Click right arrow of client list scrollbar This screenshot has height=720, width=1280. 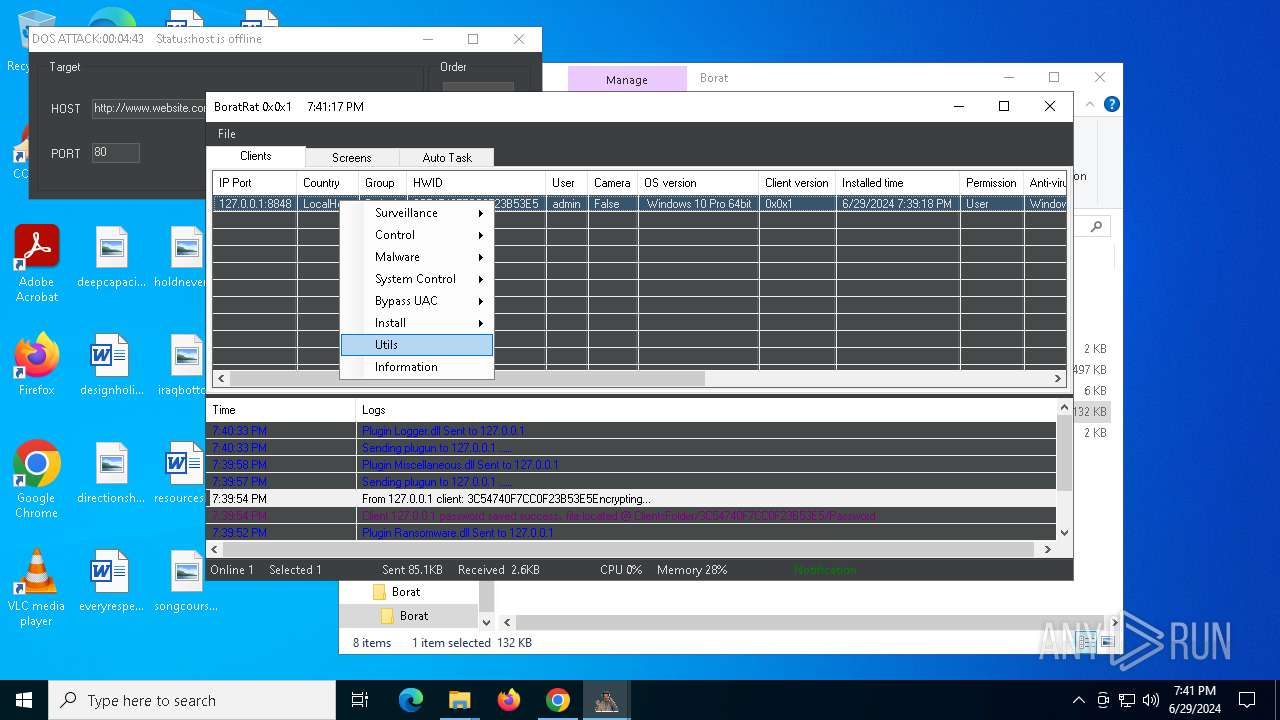[x=1058, y=379]
